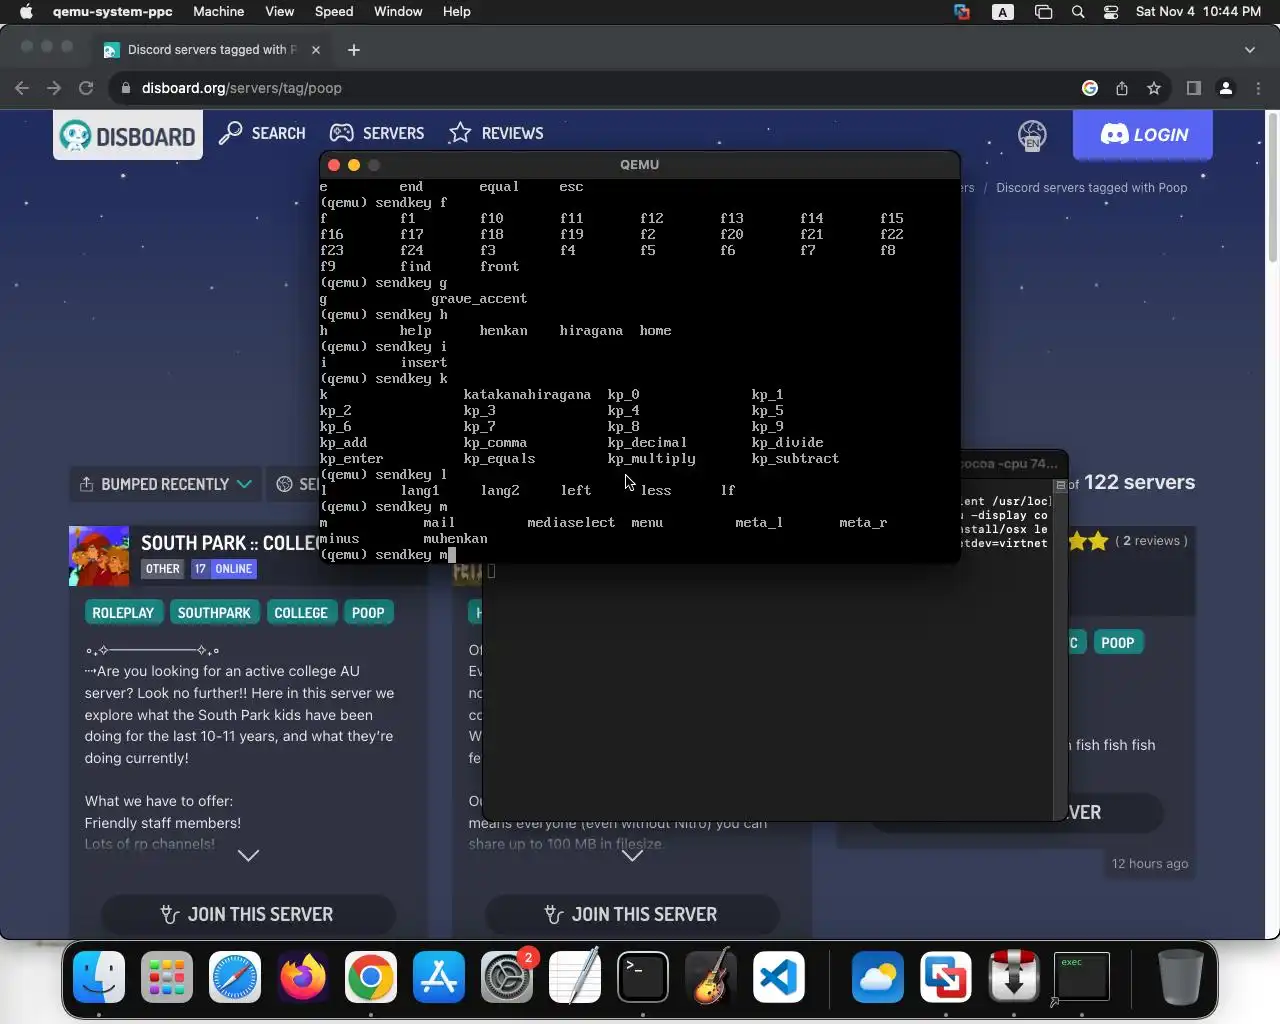Open the cloud weather app in Dock
This screenshot has height=1024, width=1280.
pos(878,977)
